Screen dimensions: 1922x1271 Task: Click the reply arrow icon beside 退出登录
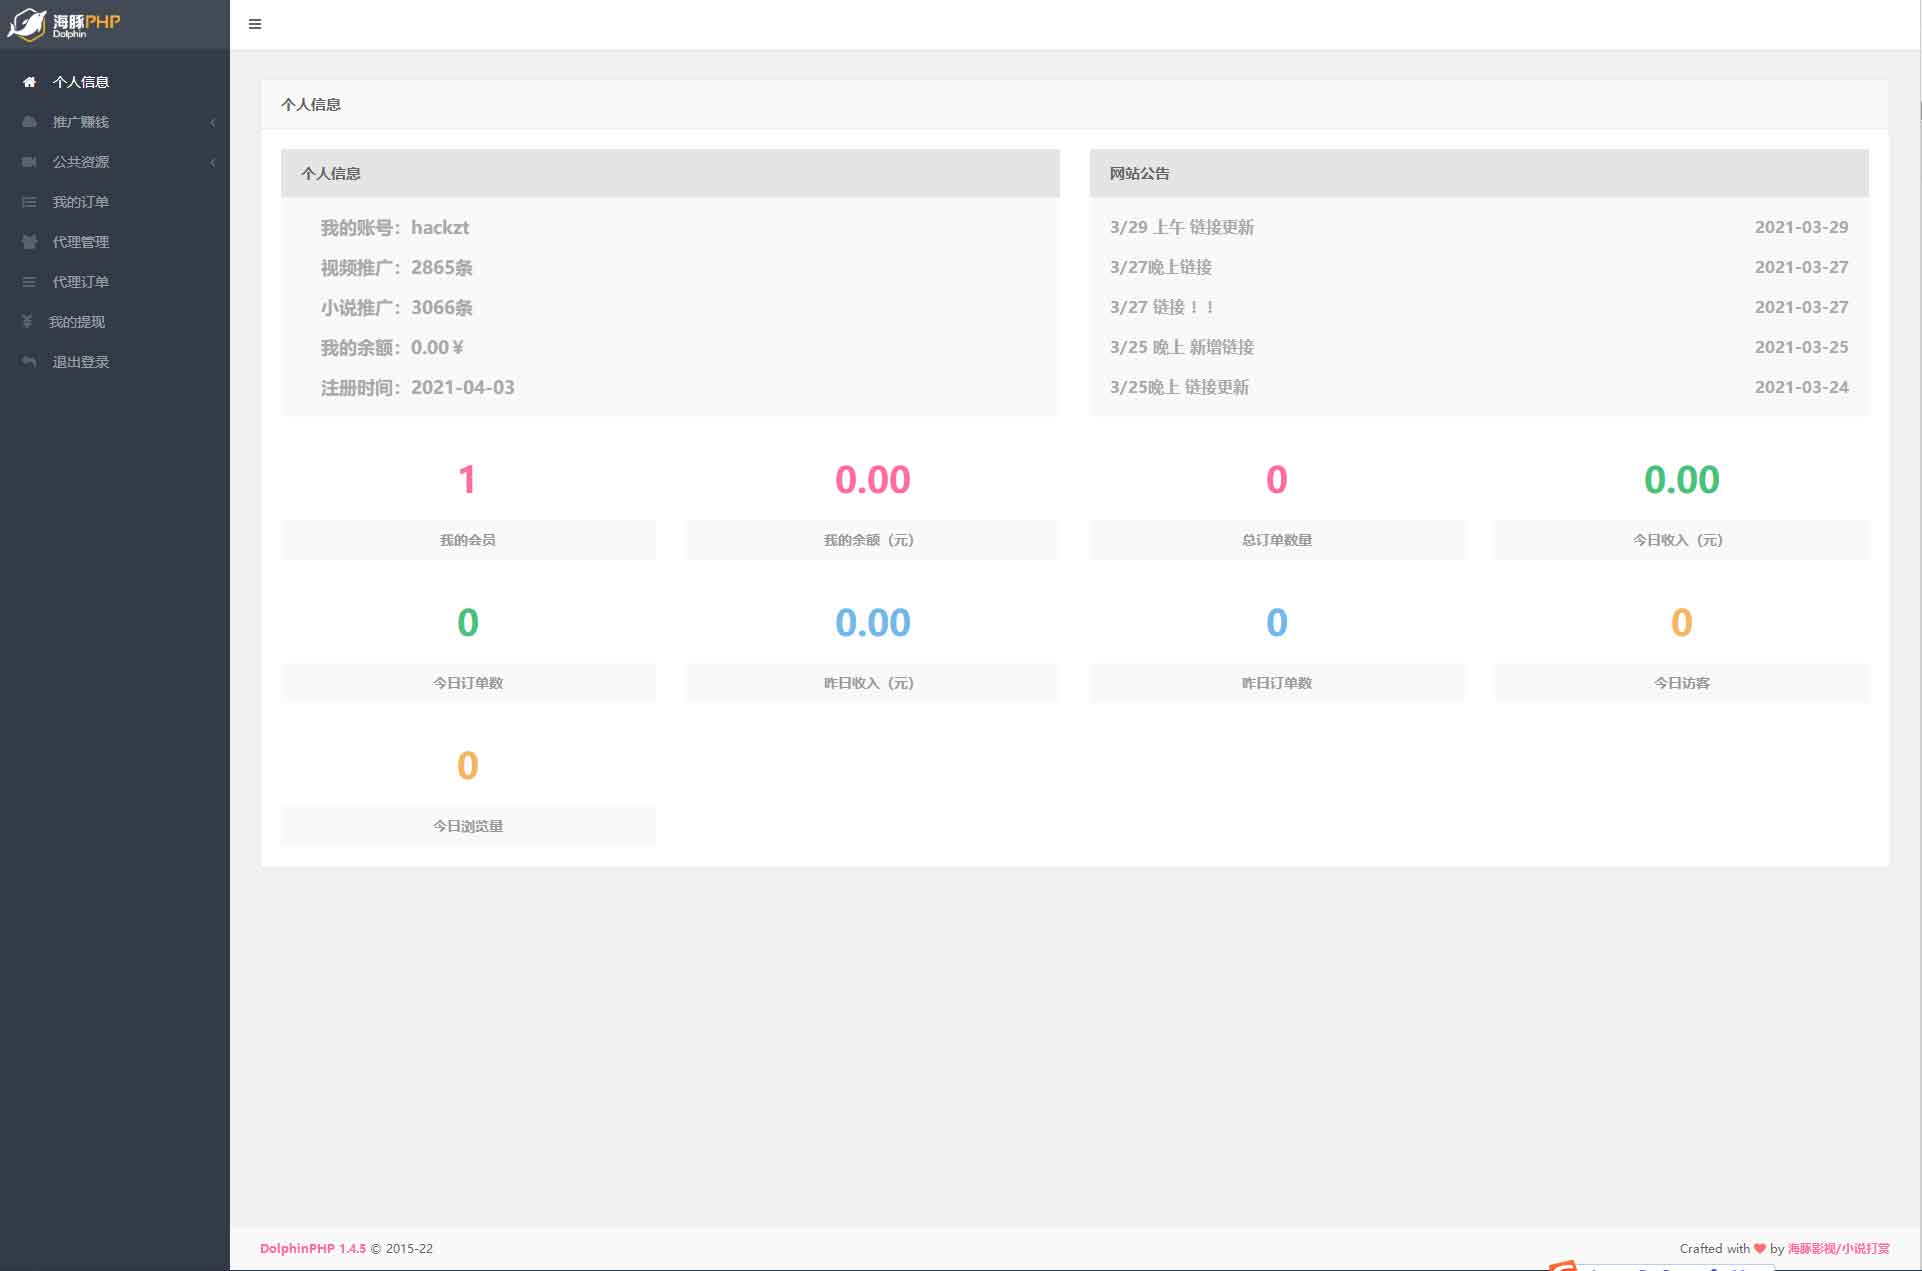click(29, 362)
